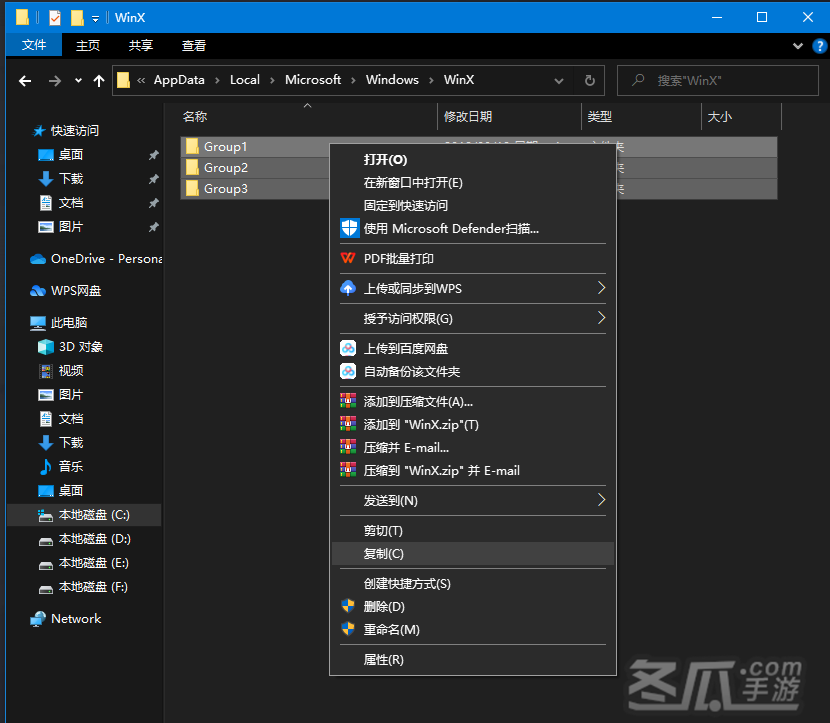Click chevron after AppData in address bar
Viewport: 830px width, 723px height.
tap(217, 80)
